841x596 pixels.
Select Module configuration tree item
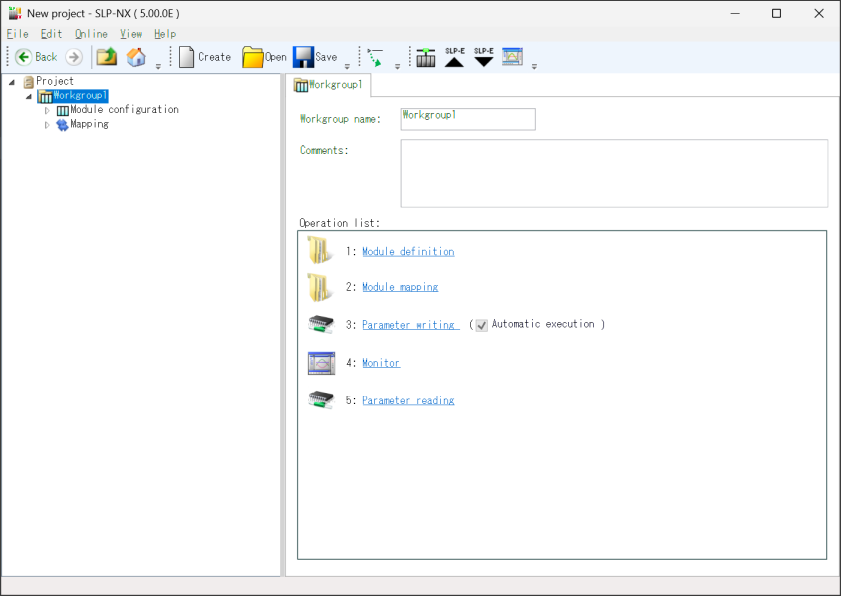pyautogui.click(x=124, y=109)
